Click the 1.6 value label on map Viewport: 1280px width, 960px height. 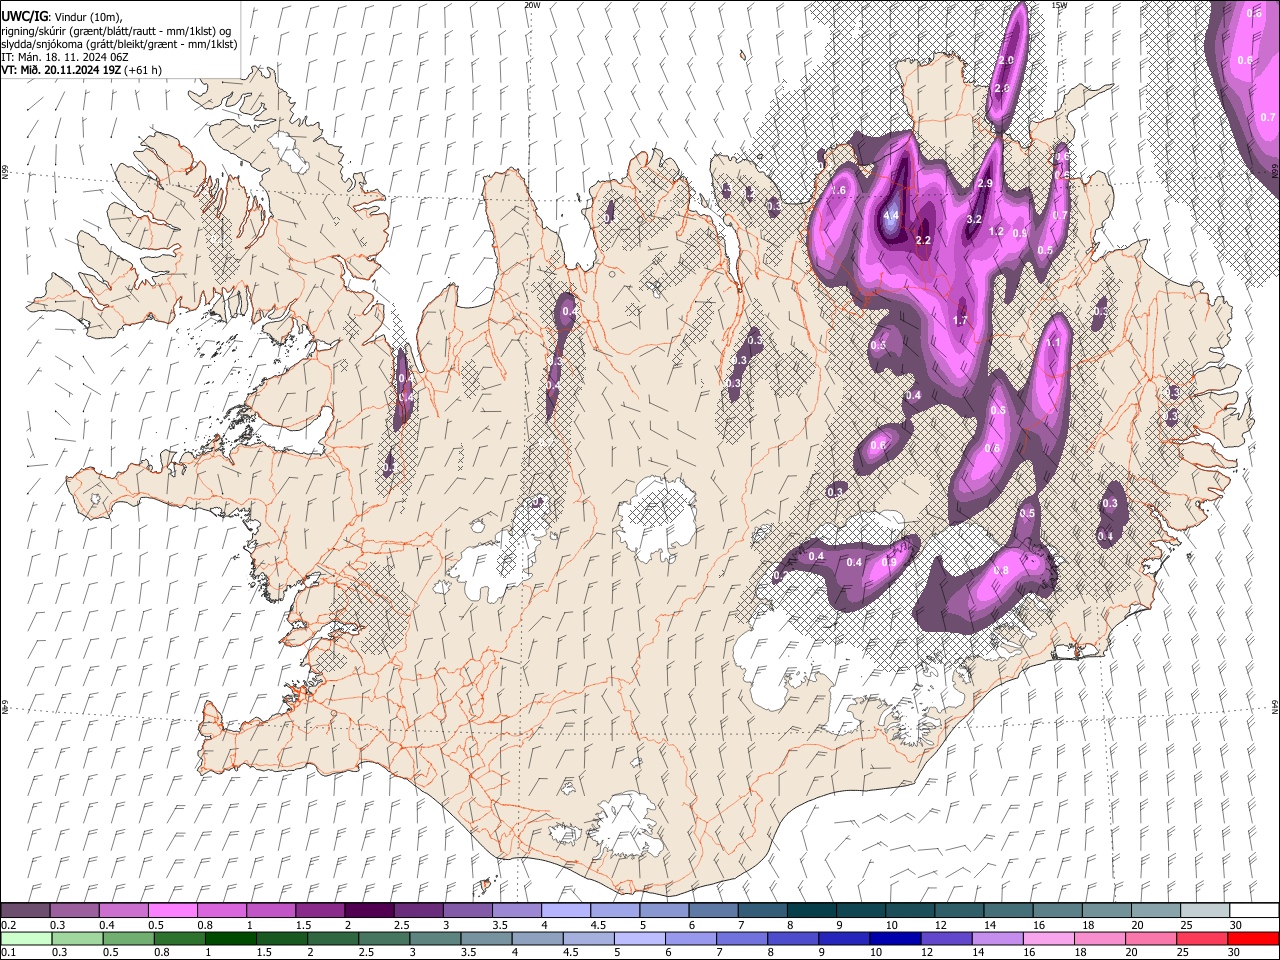(x=839, y=190)
